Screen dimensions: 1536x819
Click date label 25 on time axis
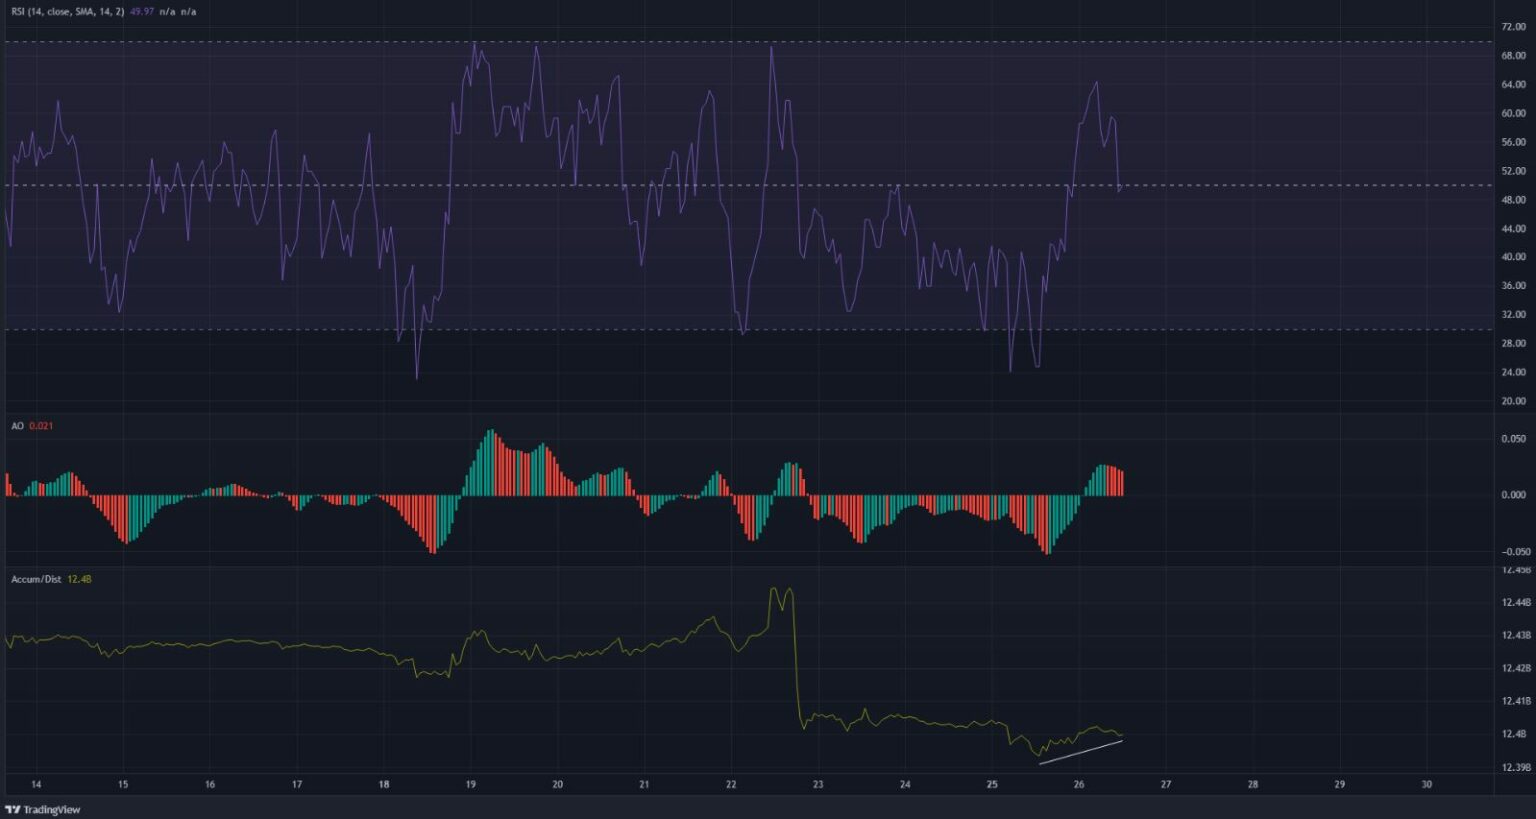992,785
